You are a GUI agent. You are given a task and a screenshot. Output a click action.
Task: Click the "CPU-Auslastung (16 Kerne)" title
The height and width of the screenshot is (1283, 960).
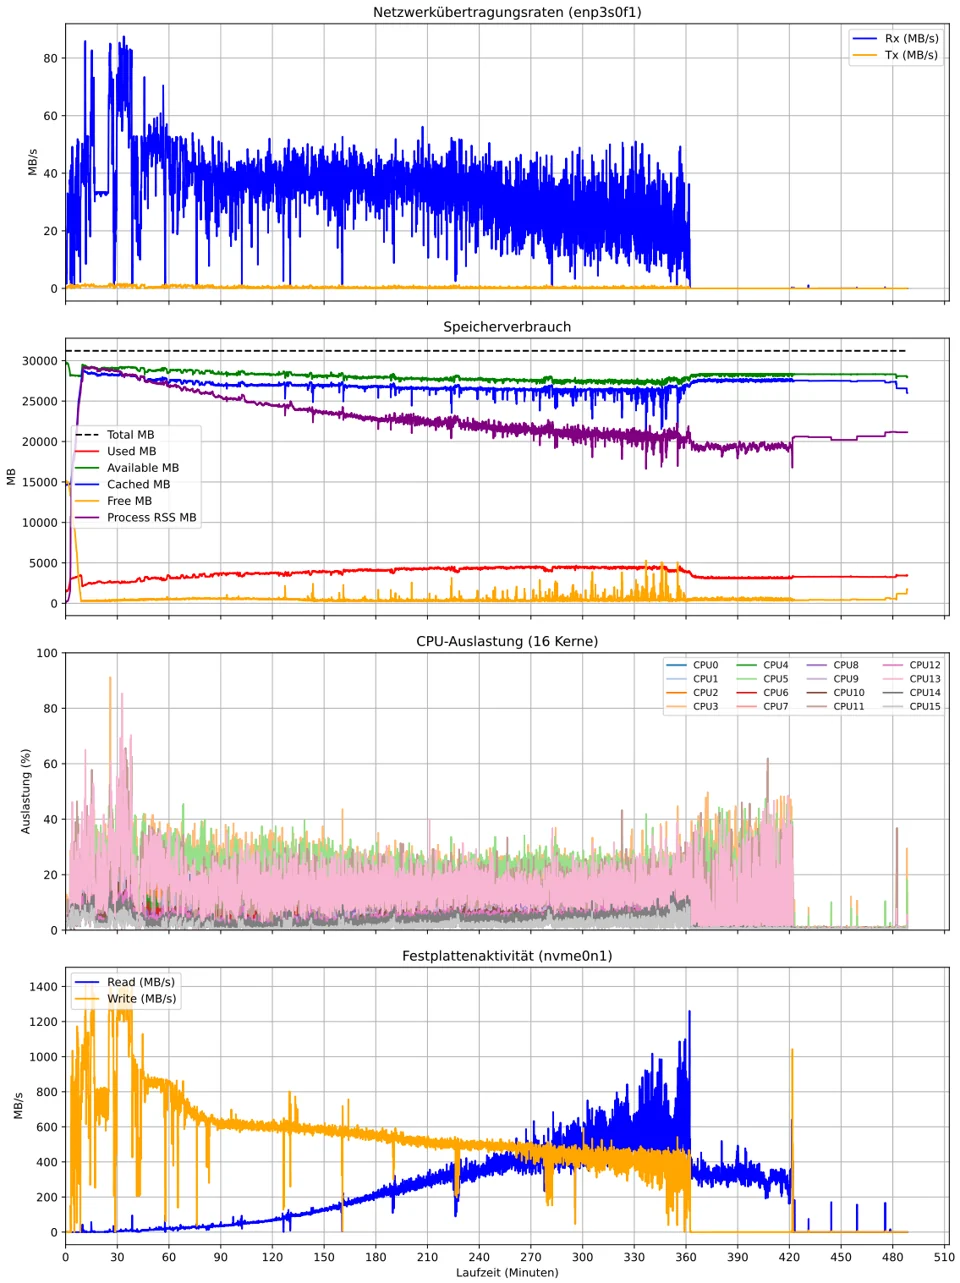point(507,642)
